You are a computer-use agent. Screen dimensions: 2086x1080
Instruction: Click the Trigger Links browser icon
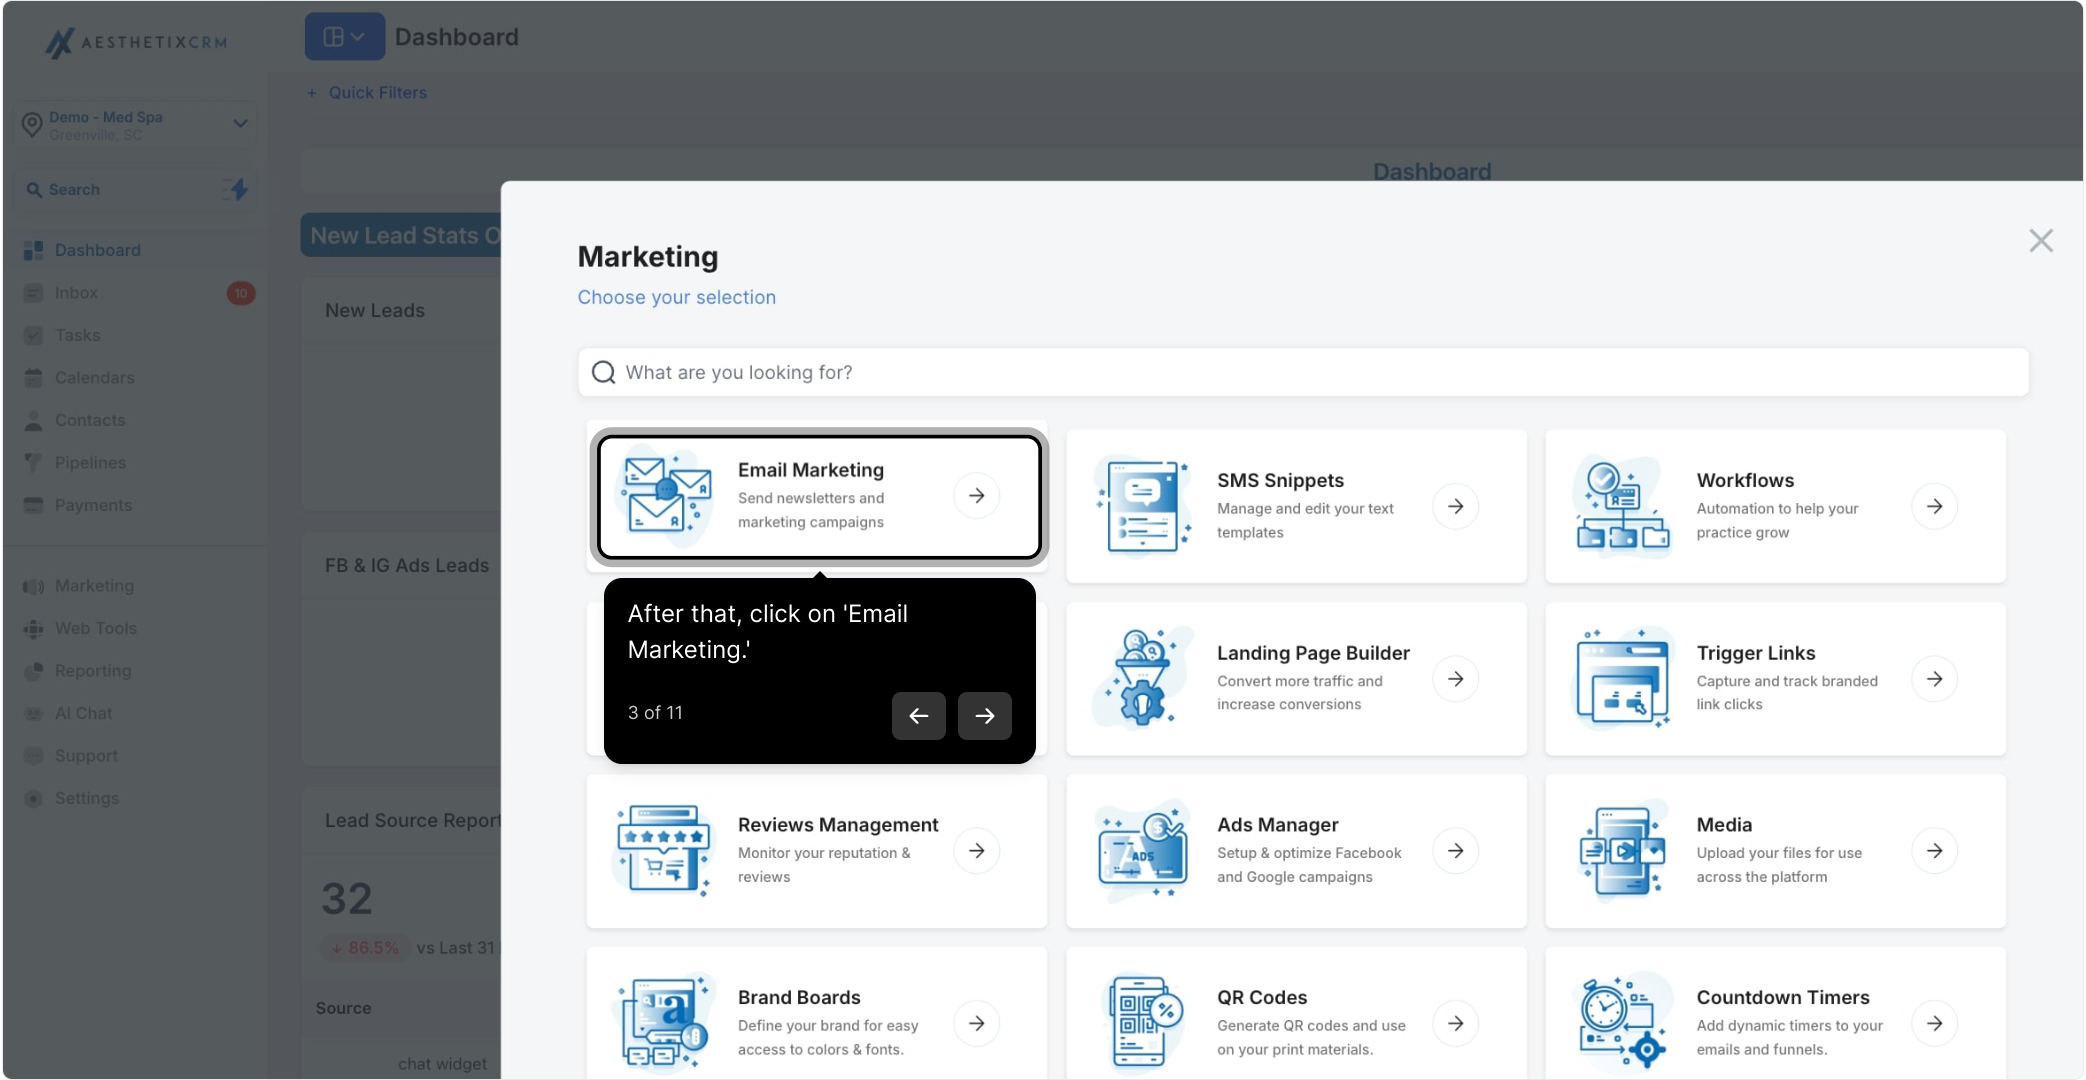coord(1623,679)
